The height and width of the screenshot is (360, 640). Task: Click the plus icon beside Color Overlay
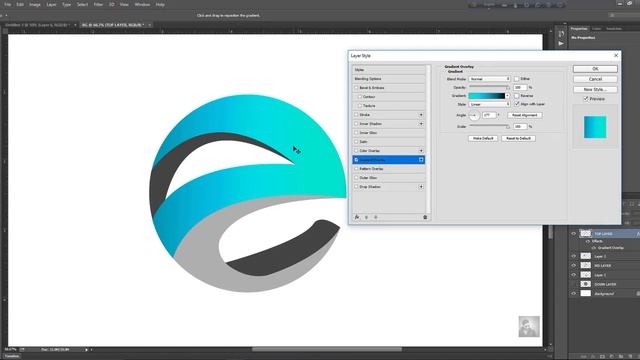[421, 151]
